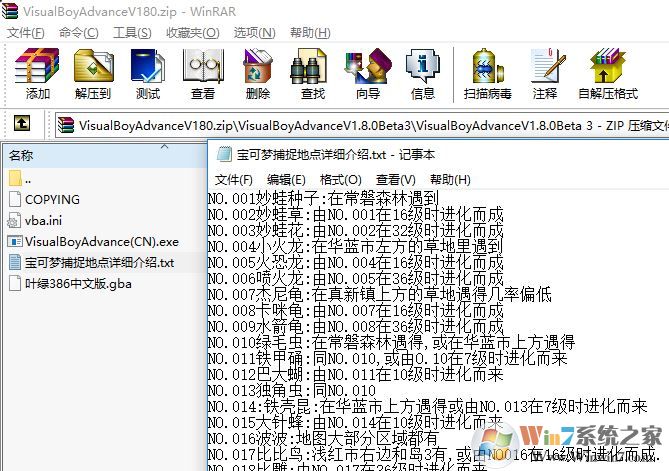Click the WinRAR title bar app icon

click(x=9, y=11)
